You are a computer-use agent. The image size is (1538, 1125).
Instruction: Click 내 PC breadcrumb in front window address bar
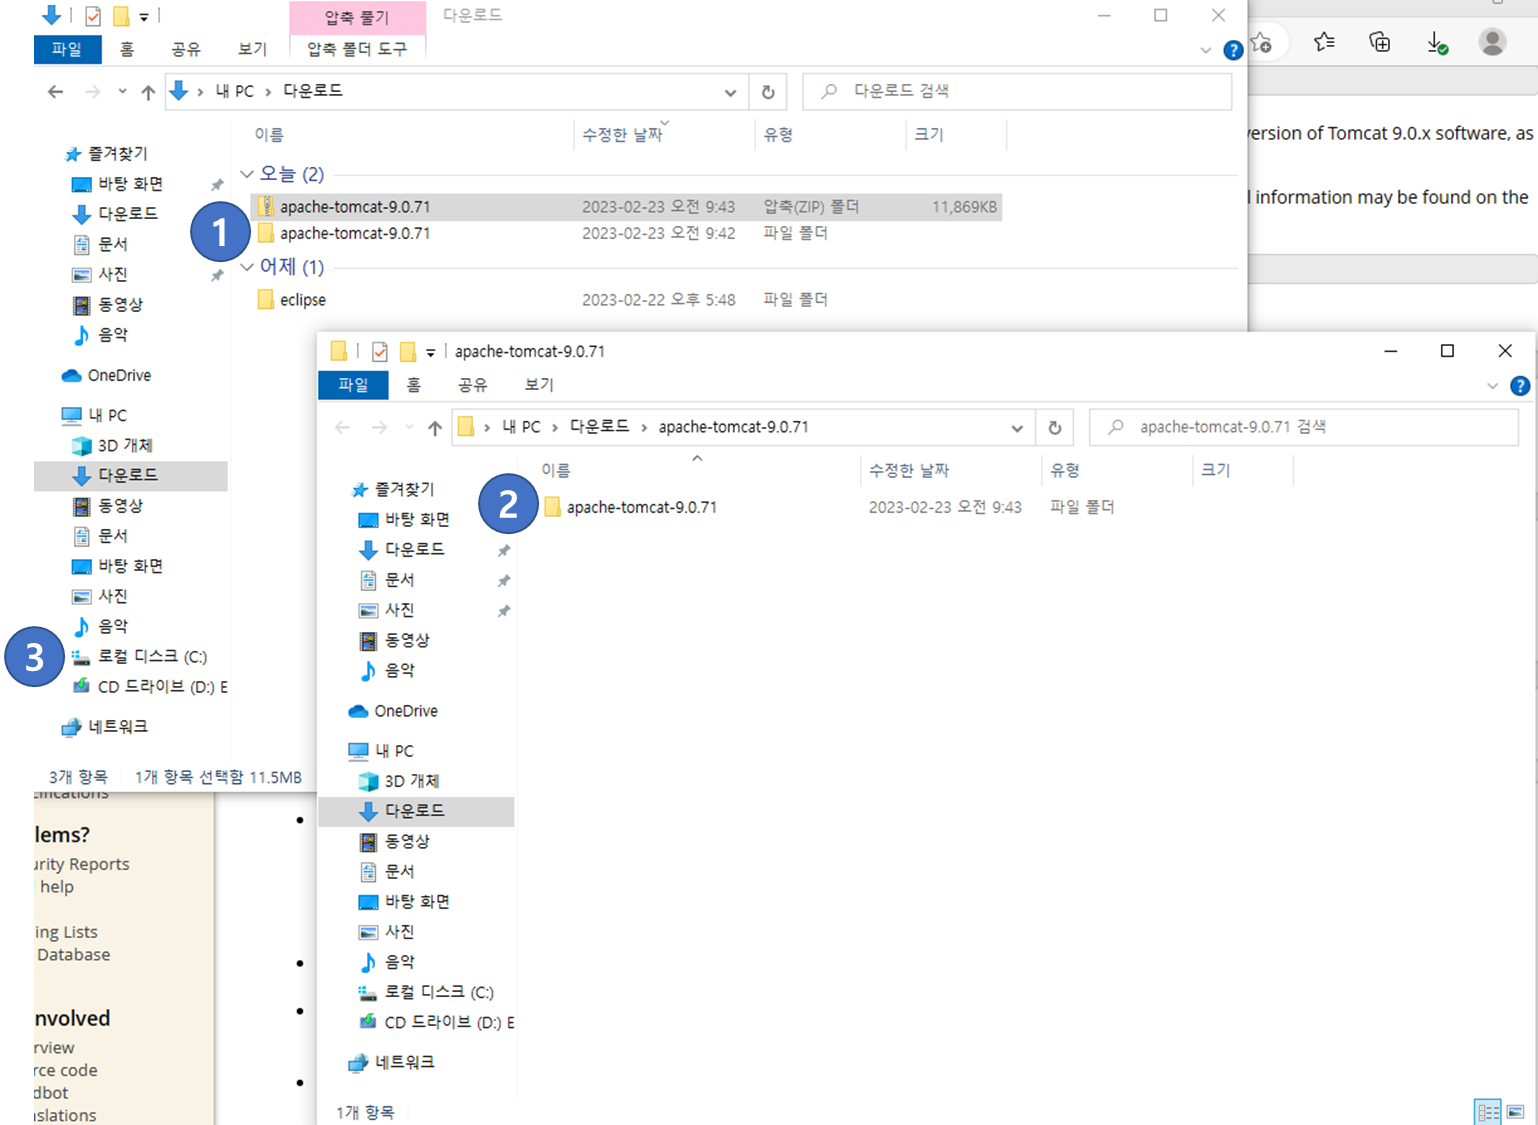click(x=521, y=427)
